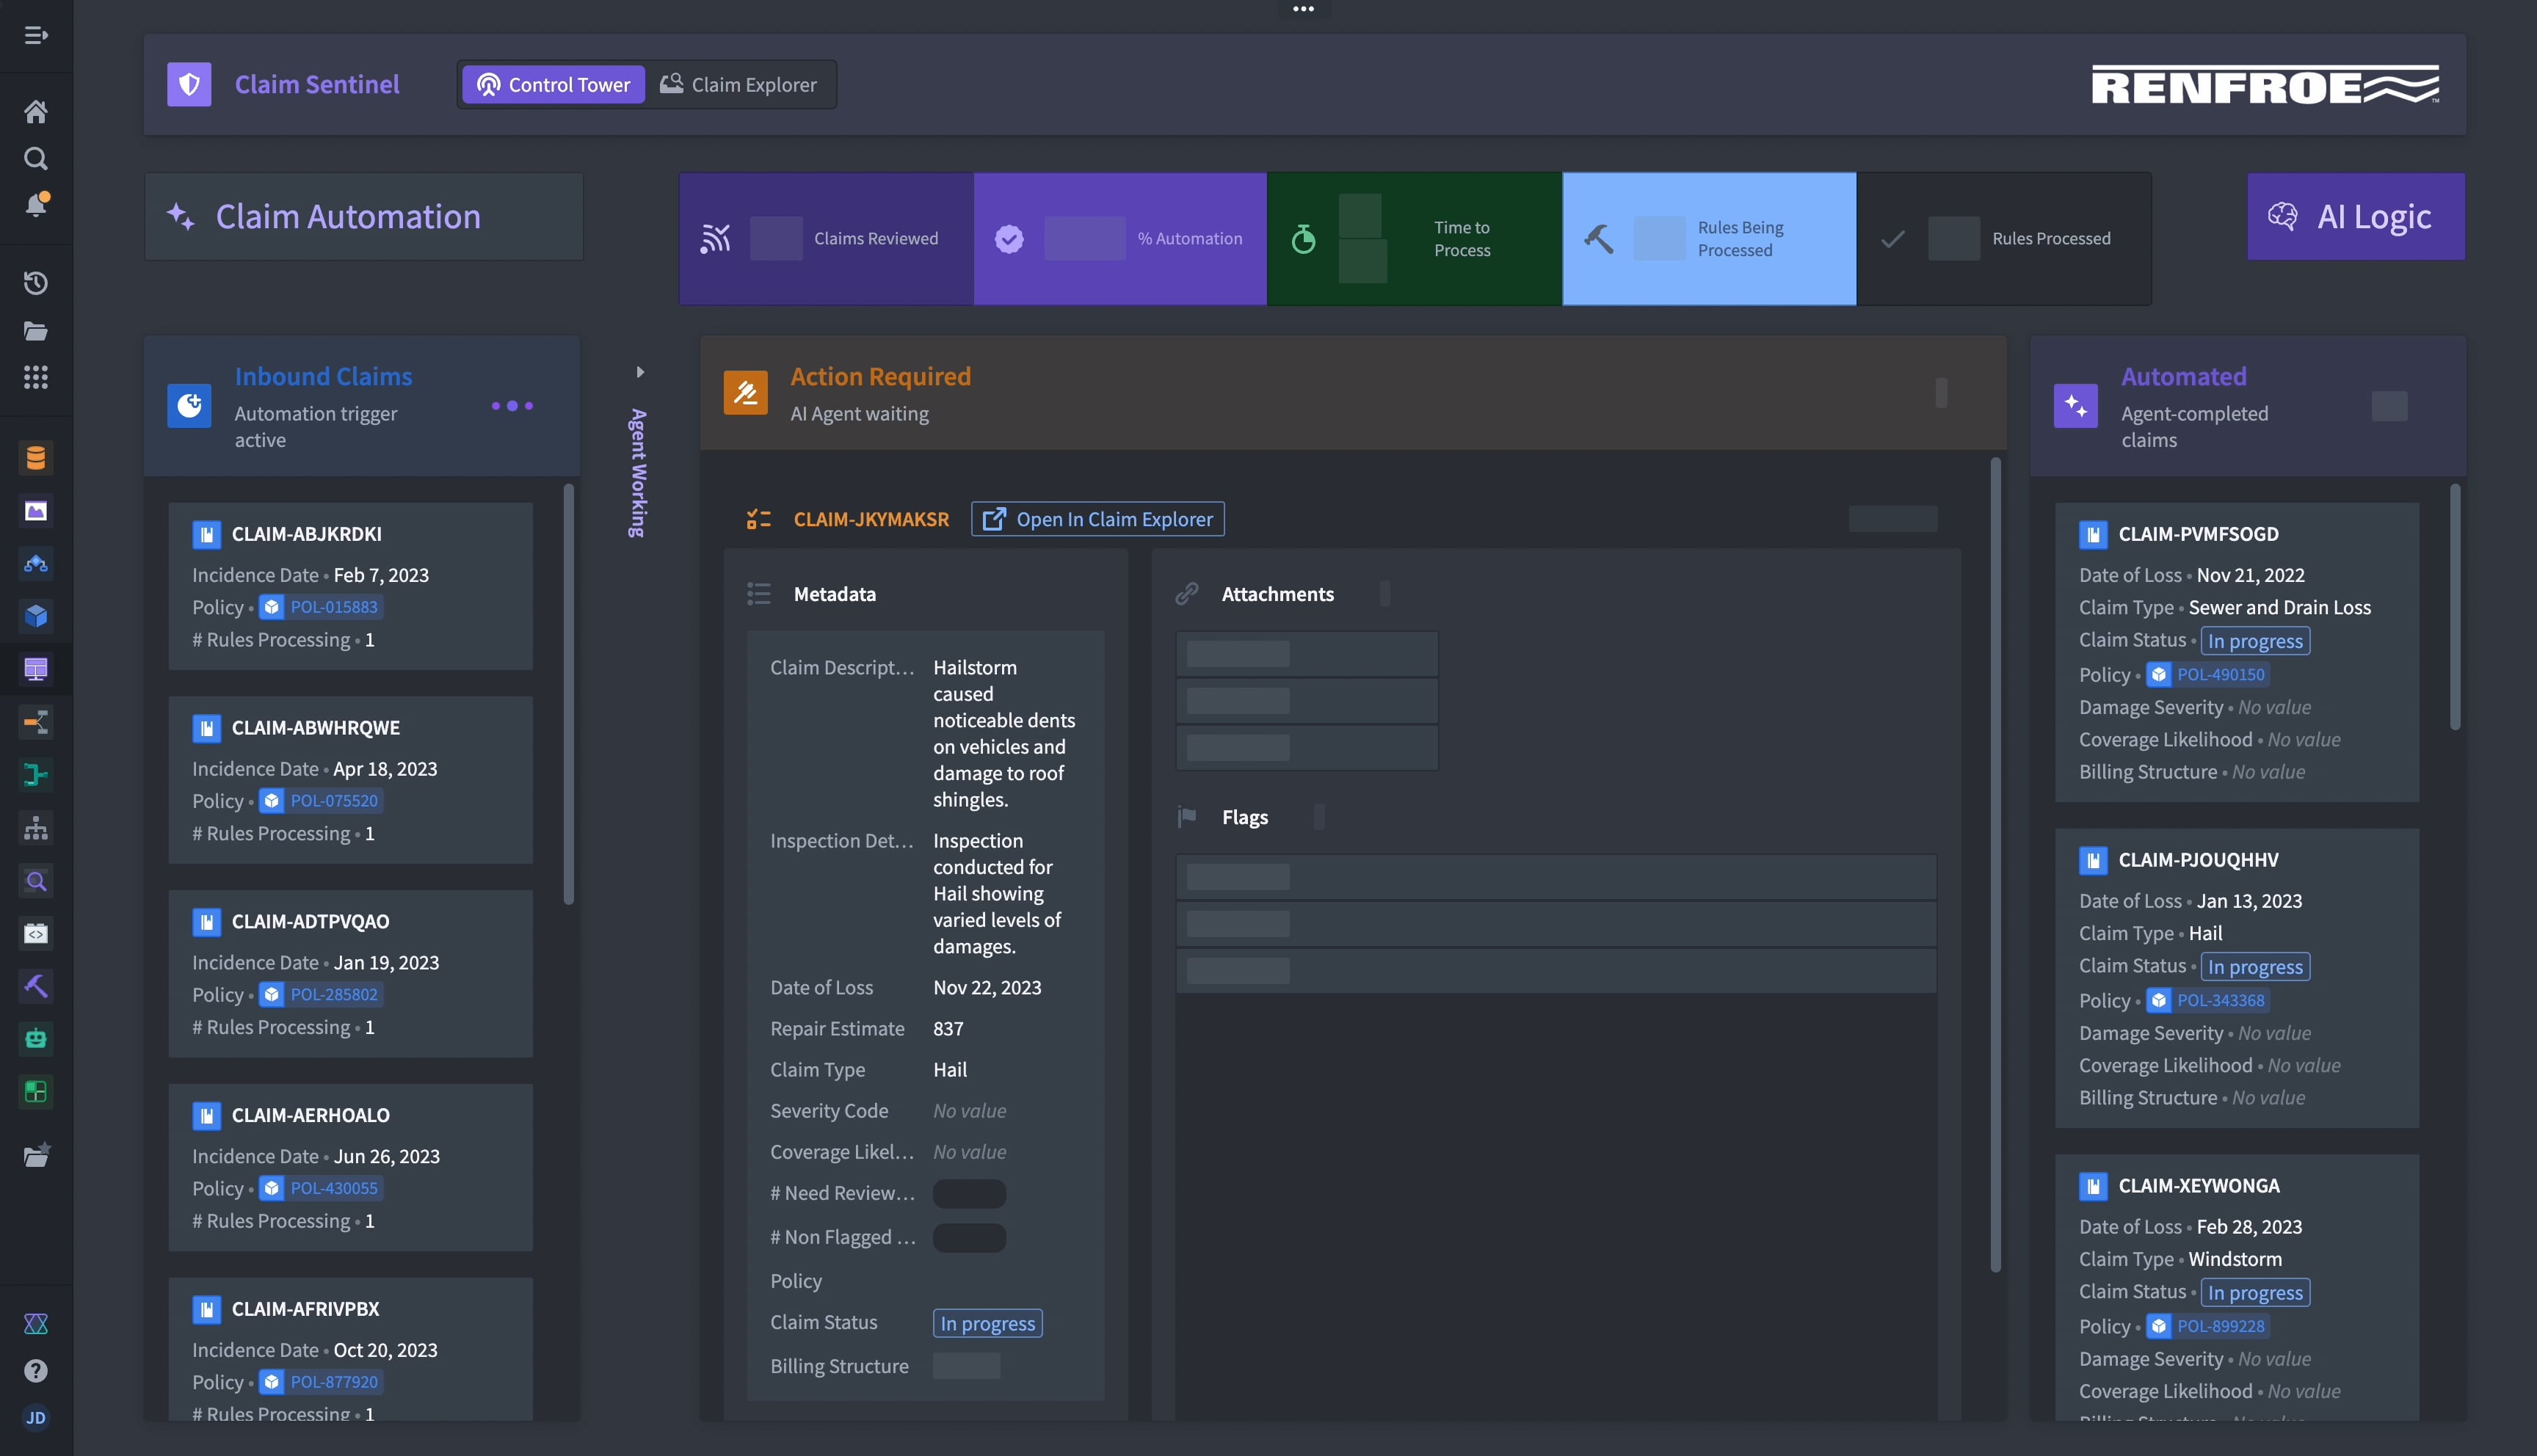The image size is (2537, 1456).
Task: Open the Inbound Claims overflow menu
Action: [512, 406]
